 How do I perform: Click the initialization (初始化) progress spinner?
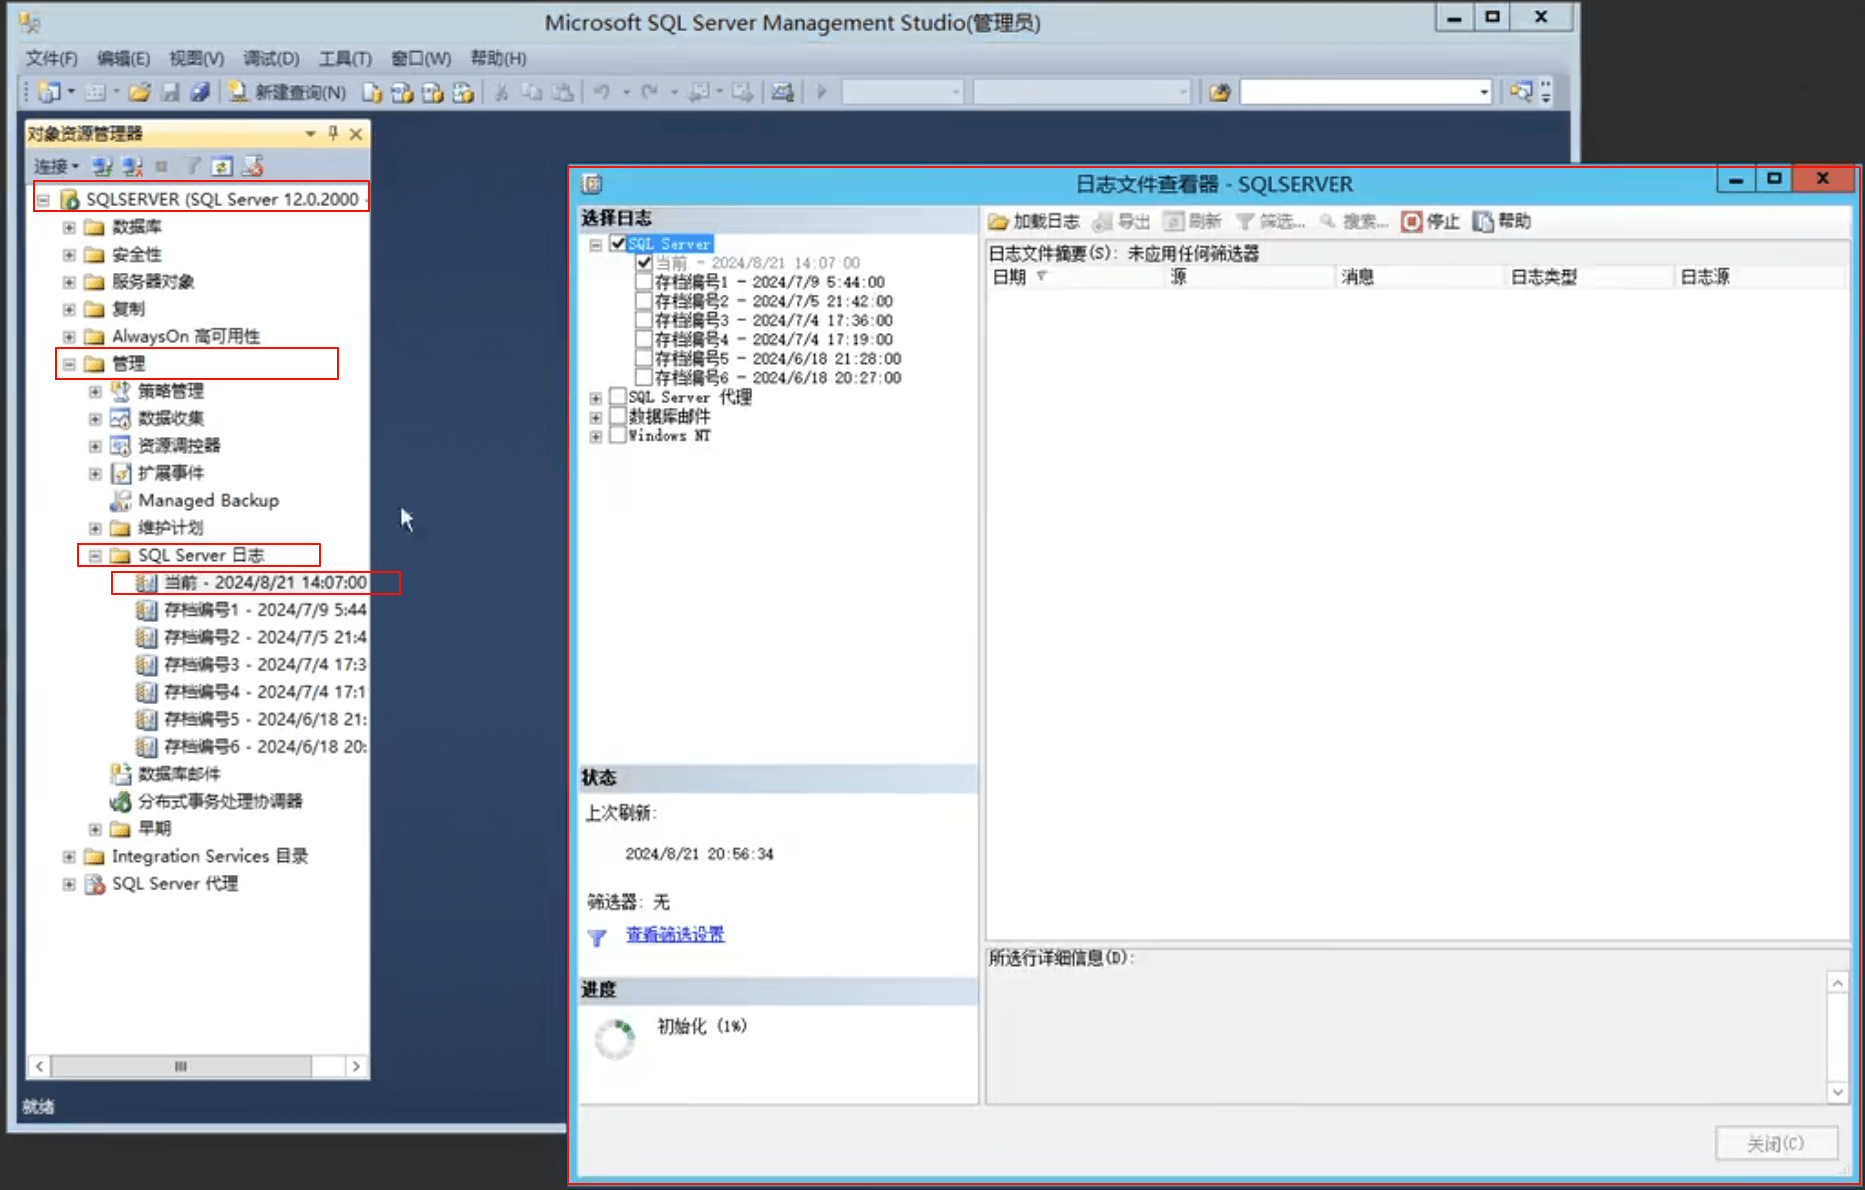[x=614, y=1038]
